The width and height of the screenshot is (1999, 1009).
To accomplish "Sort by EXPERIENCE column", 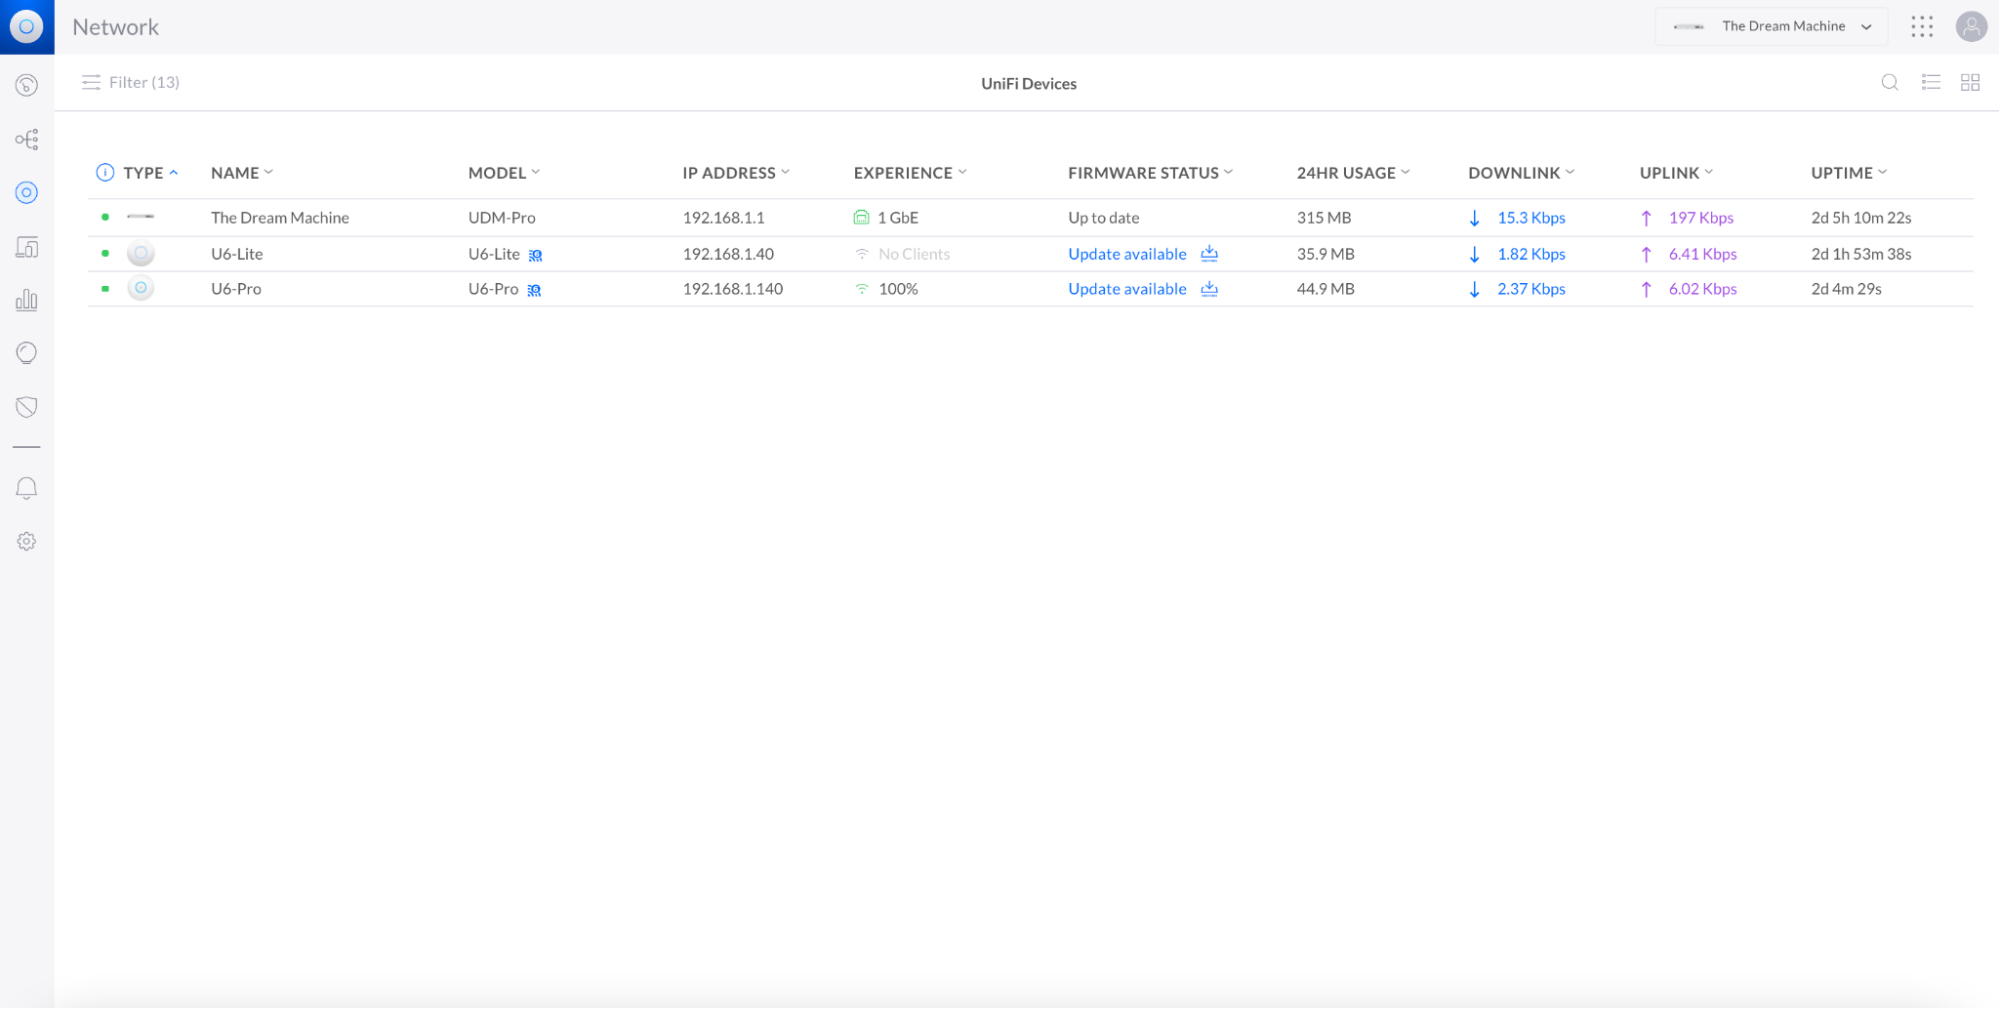I will [910, 172].
